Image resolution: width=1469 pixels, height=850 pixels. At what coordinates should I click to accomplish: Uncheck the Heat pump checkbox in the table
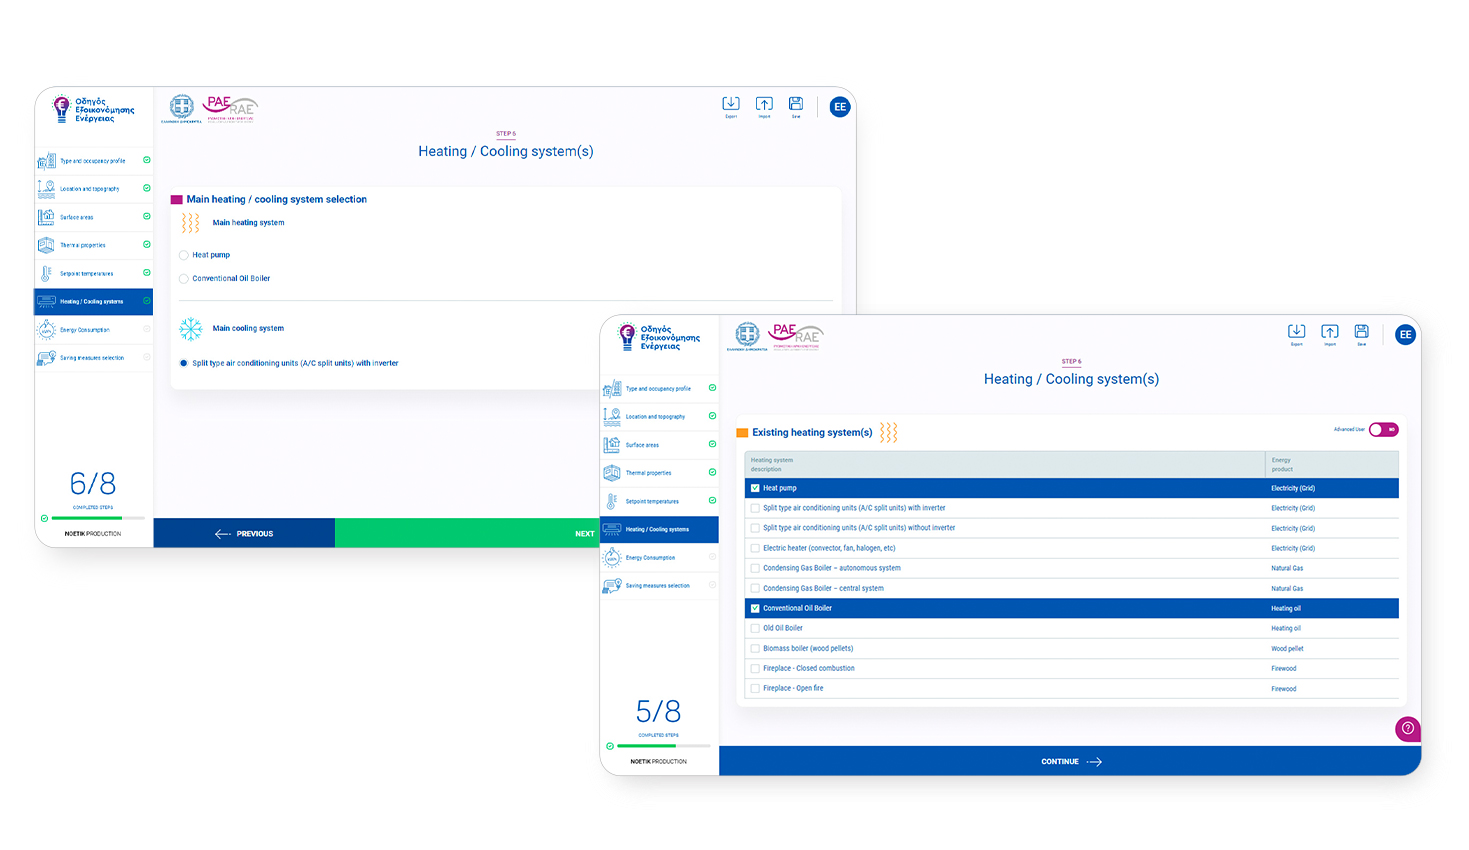point(755,488)
